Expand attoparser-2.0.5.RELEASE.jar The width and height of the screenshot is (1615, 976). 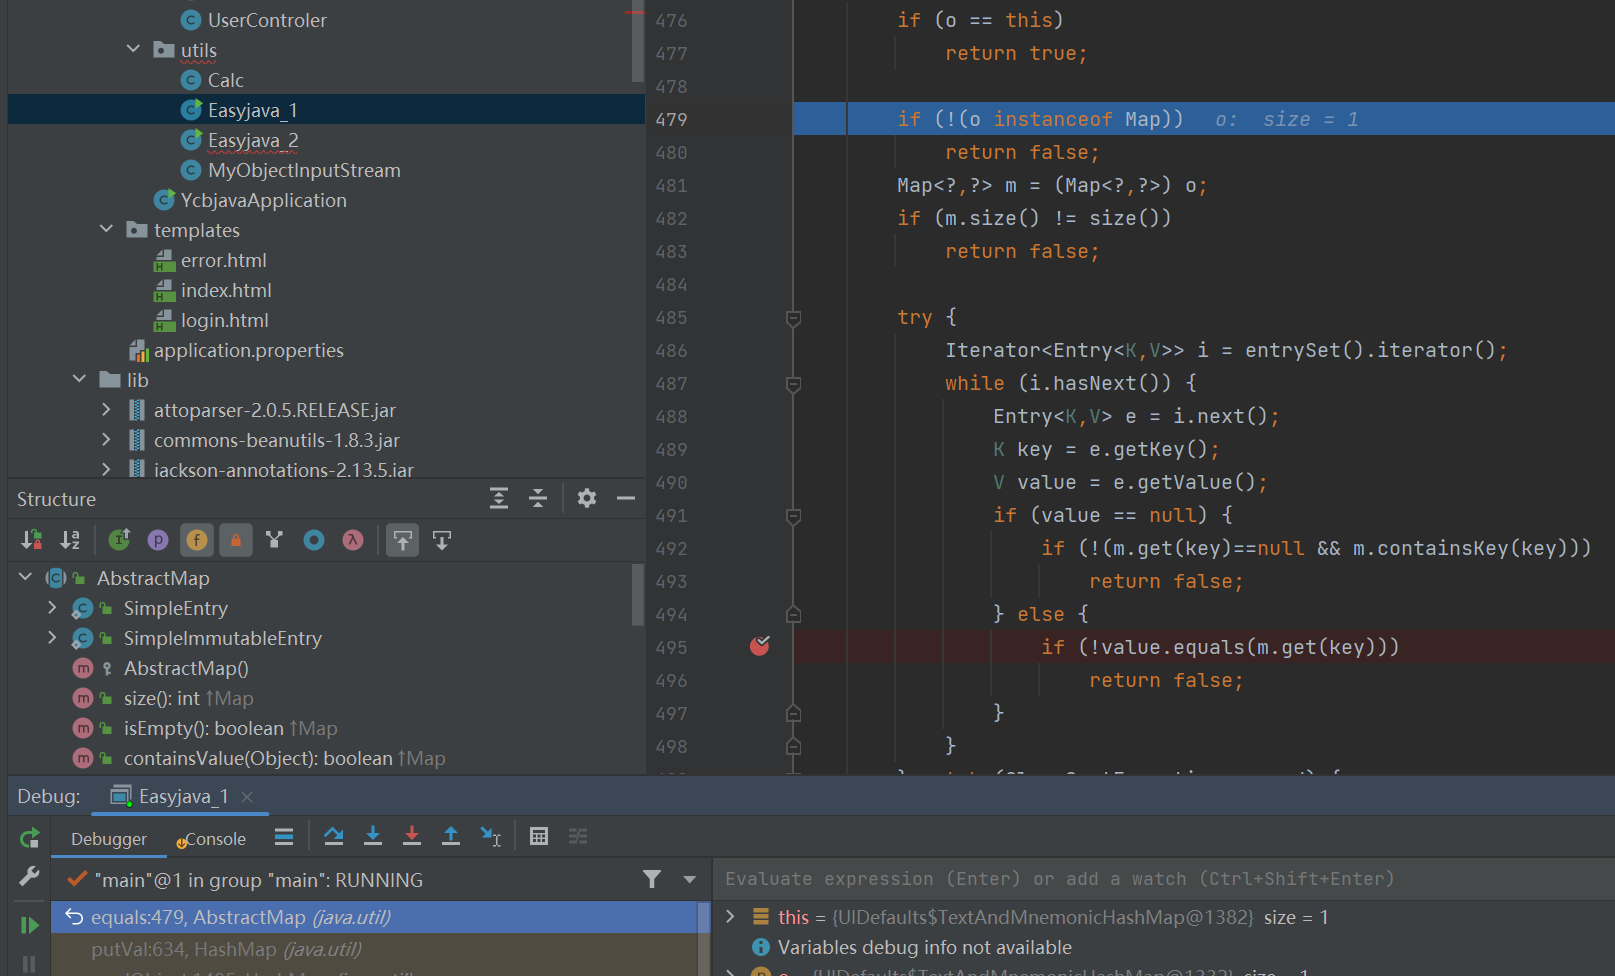click(x=107, y=409)
